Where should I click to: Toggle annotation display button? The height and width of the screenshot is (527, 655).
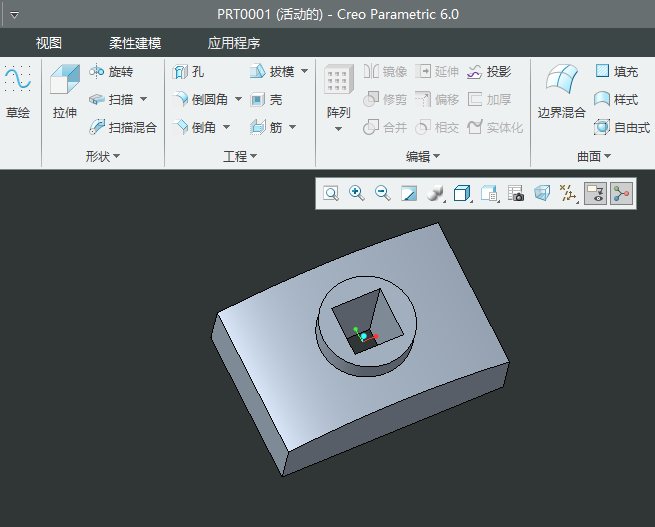pos(595,194)
